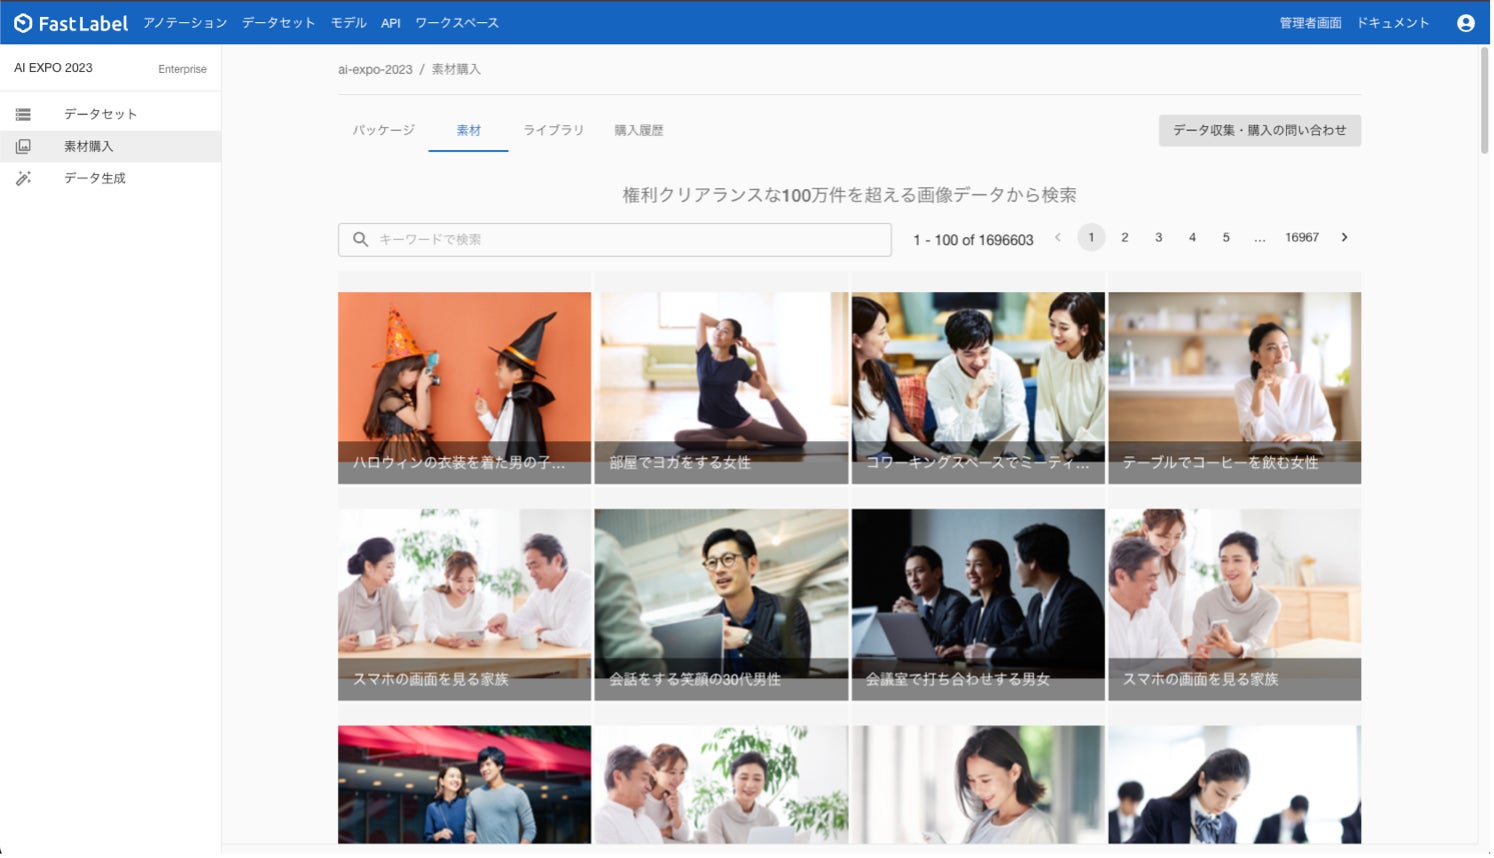Open the 部屋でヨガをする女性 thumbnail
The width and height of the screenshot is (1494, 858).
click(x=723, y=389)
